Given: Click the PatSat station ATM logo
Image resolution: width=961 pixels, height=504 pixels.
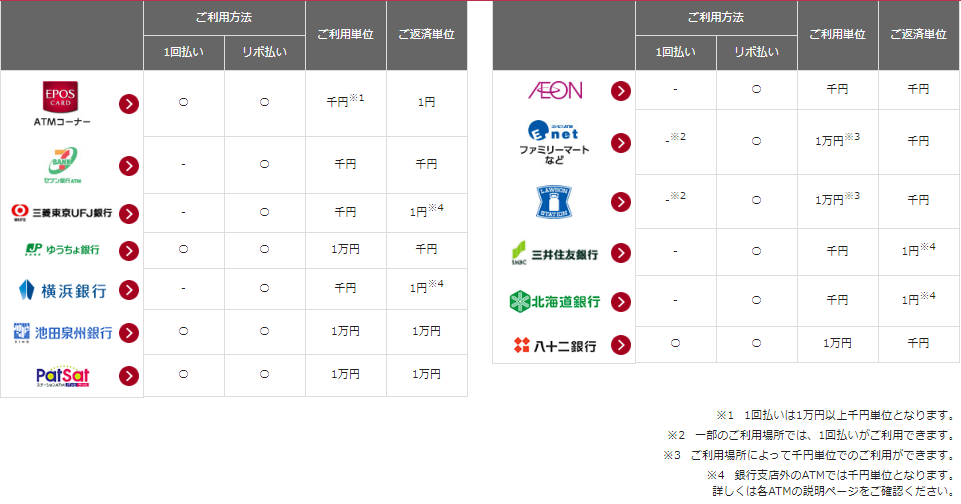Looking at the screenshot, I should point(63,376).
